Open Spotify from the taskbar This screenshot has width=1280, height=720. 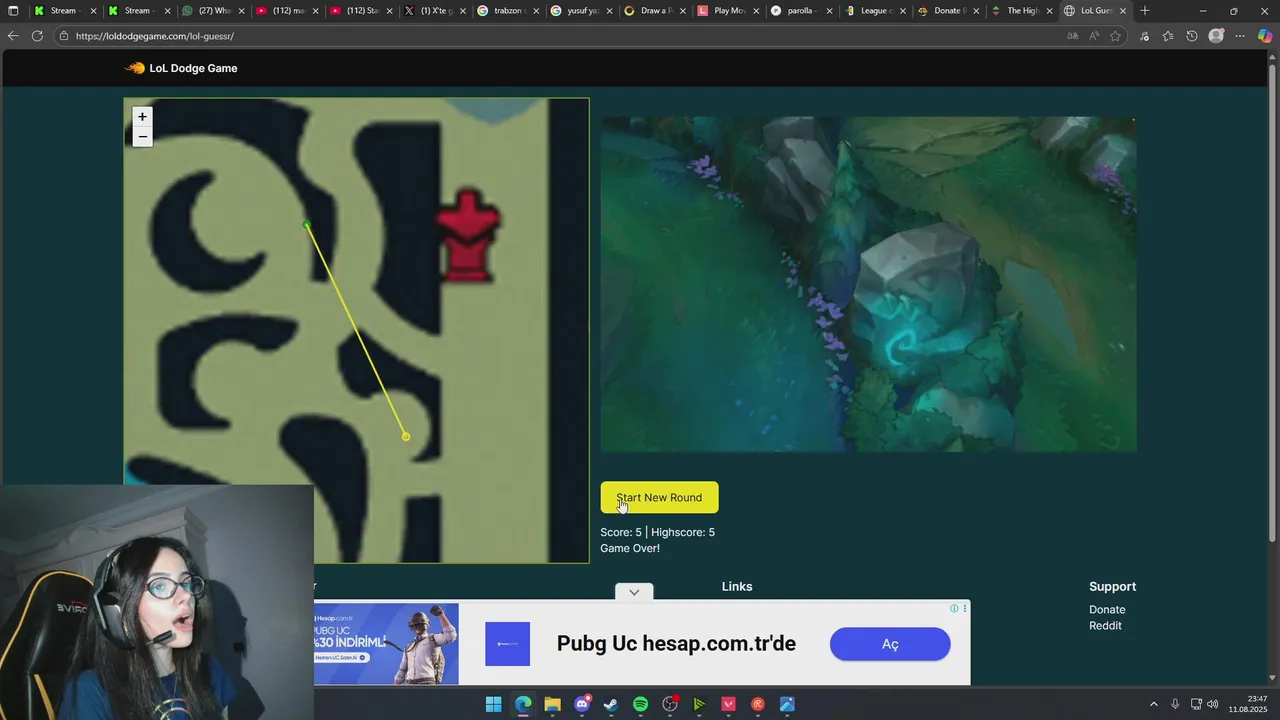(640, 704)
